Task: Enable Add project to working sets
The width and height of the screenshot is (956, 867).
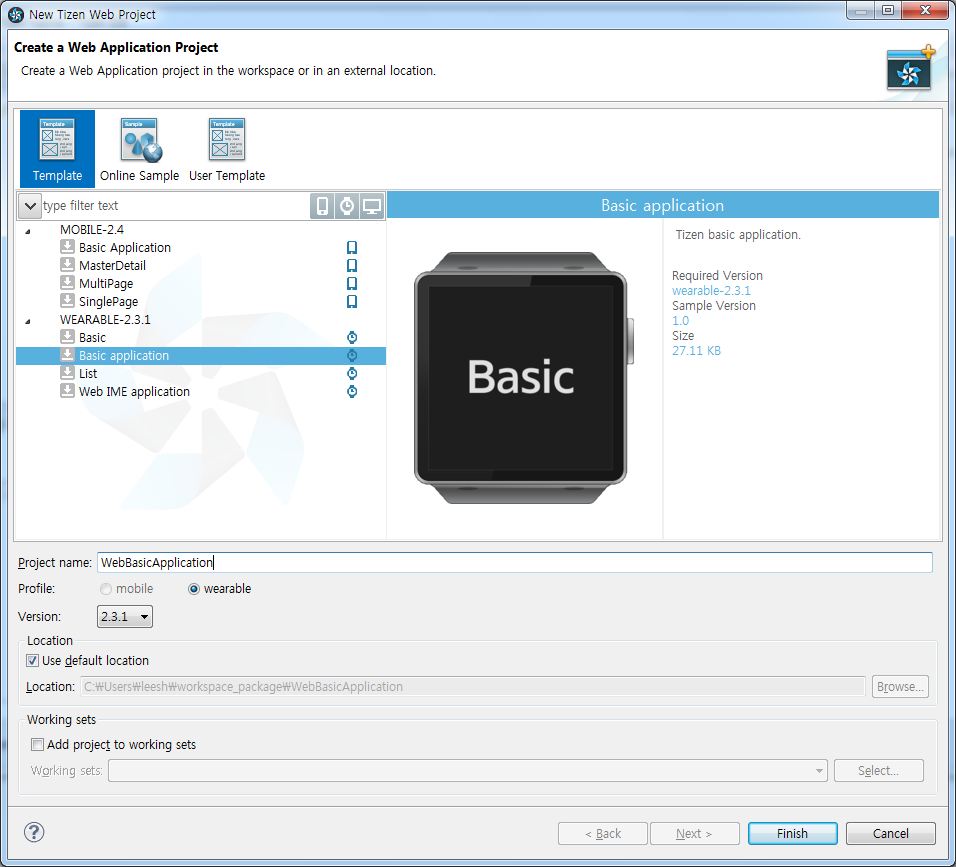Action: click(x=38, y=744)
